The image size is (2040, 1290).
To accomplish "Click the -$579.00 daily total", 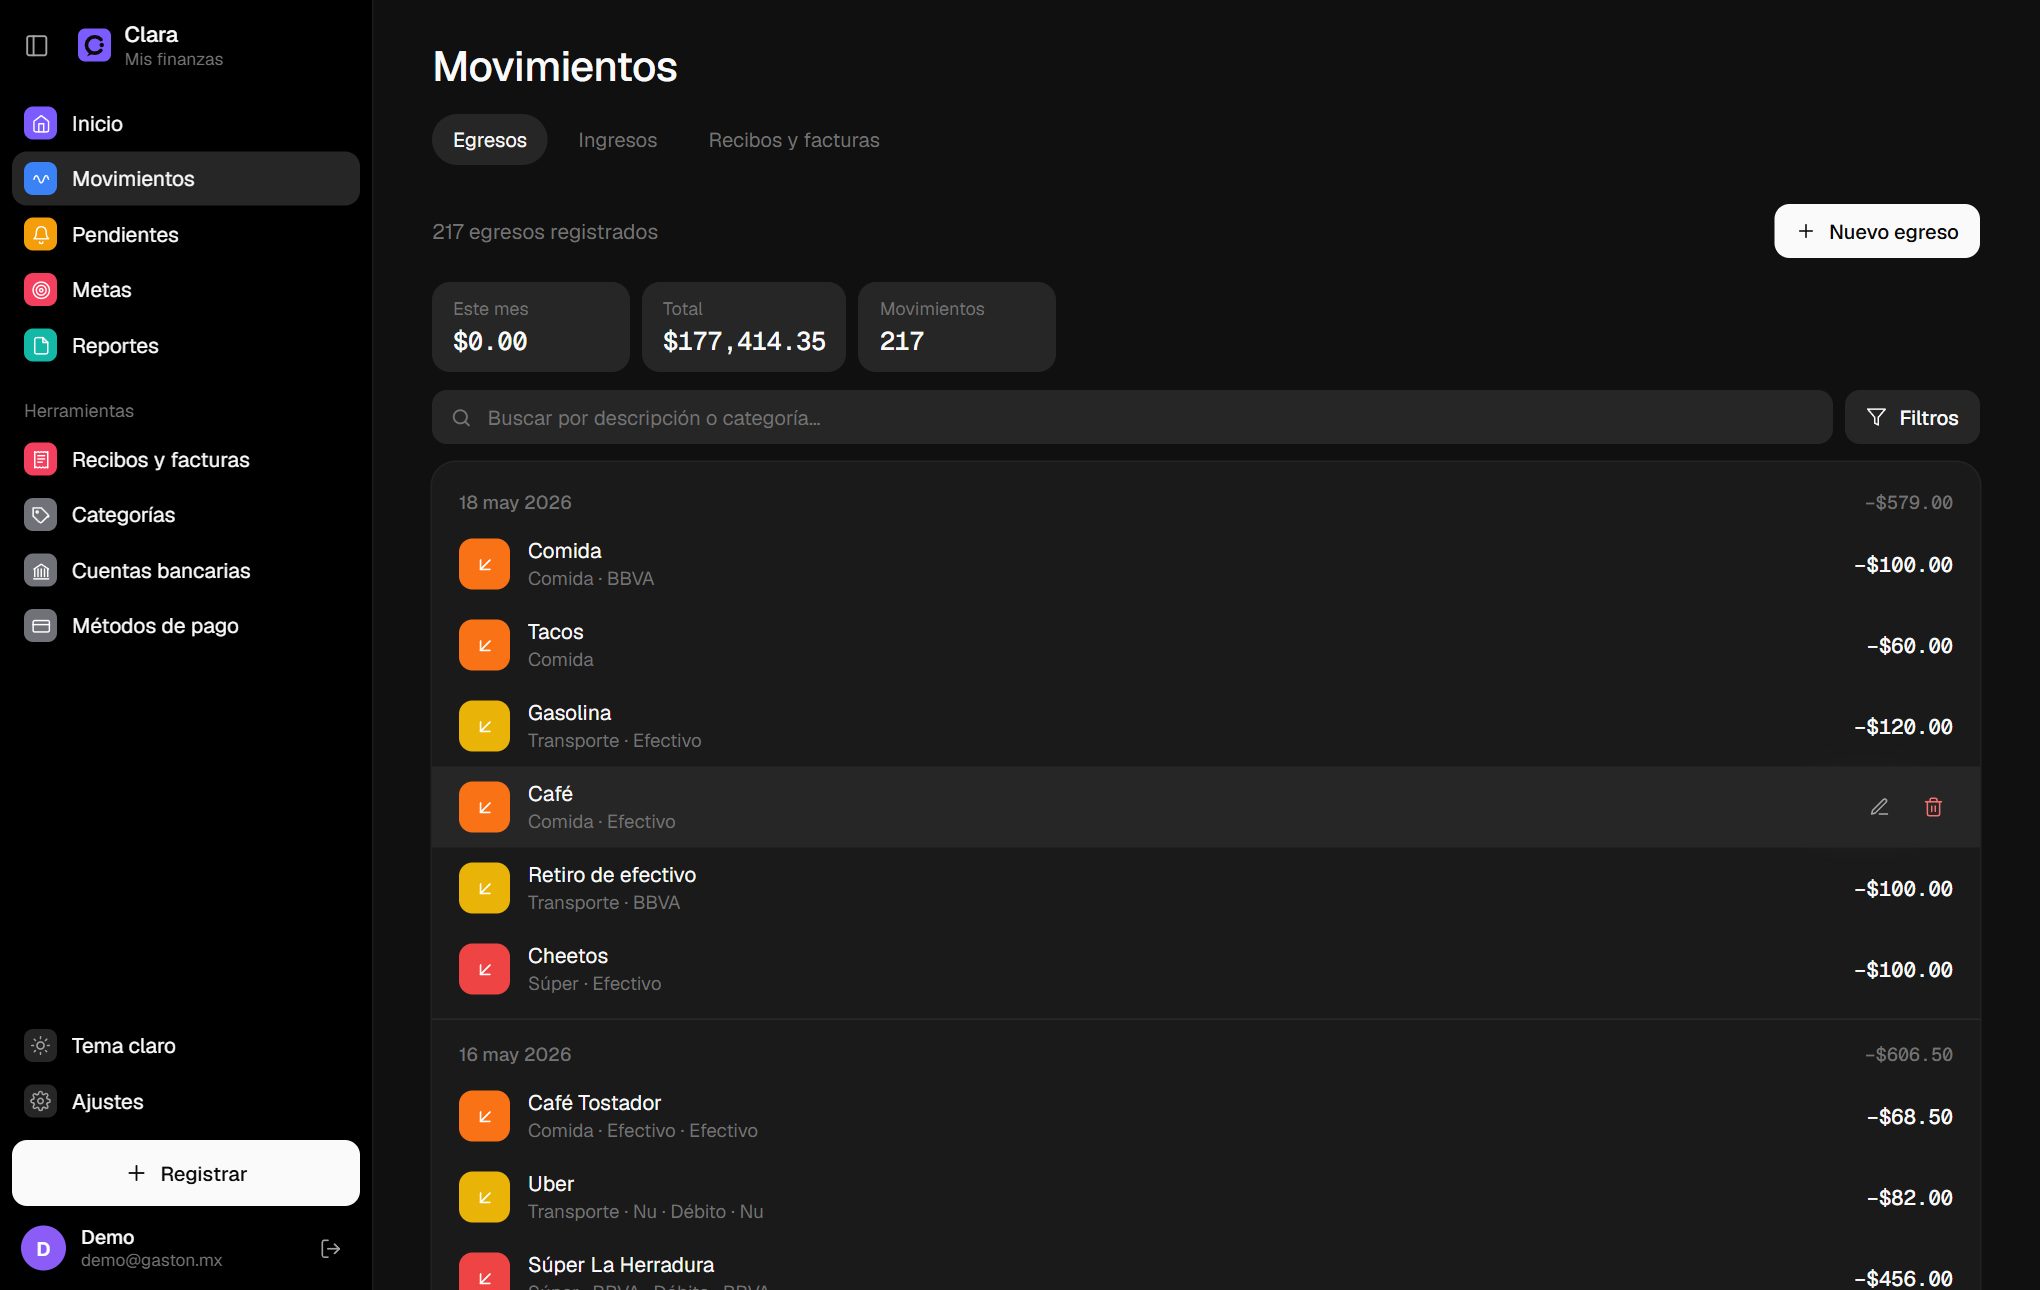I will pyautogui.click(x=1908, y=502).
